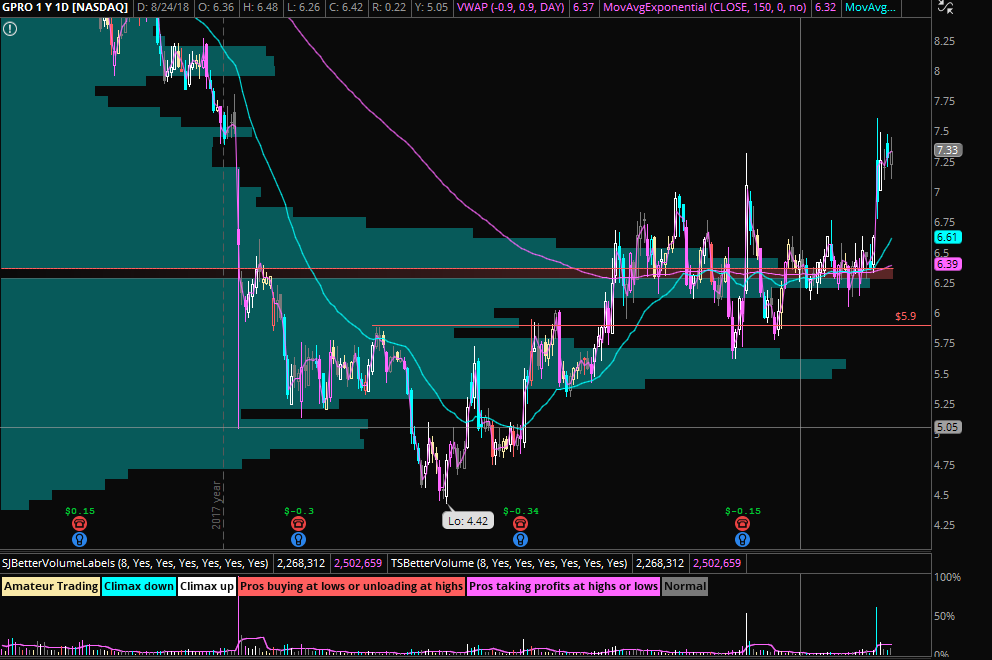Screen dimensions: 992x660
Task: Click the blue lightbulb icon below the $-0.15 earnings
Action: (x=742, y=539)
